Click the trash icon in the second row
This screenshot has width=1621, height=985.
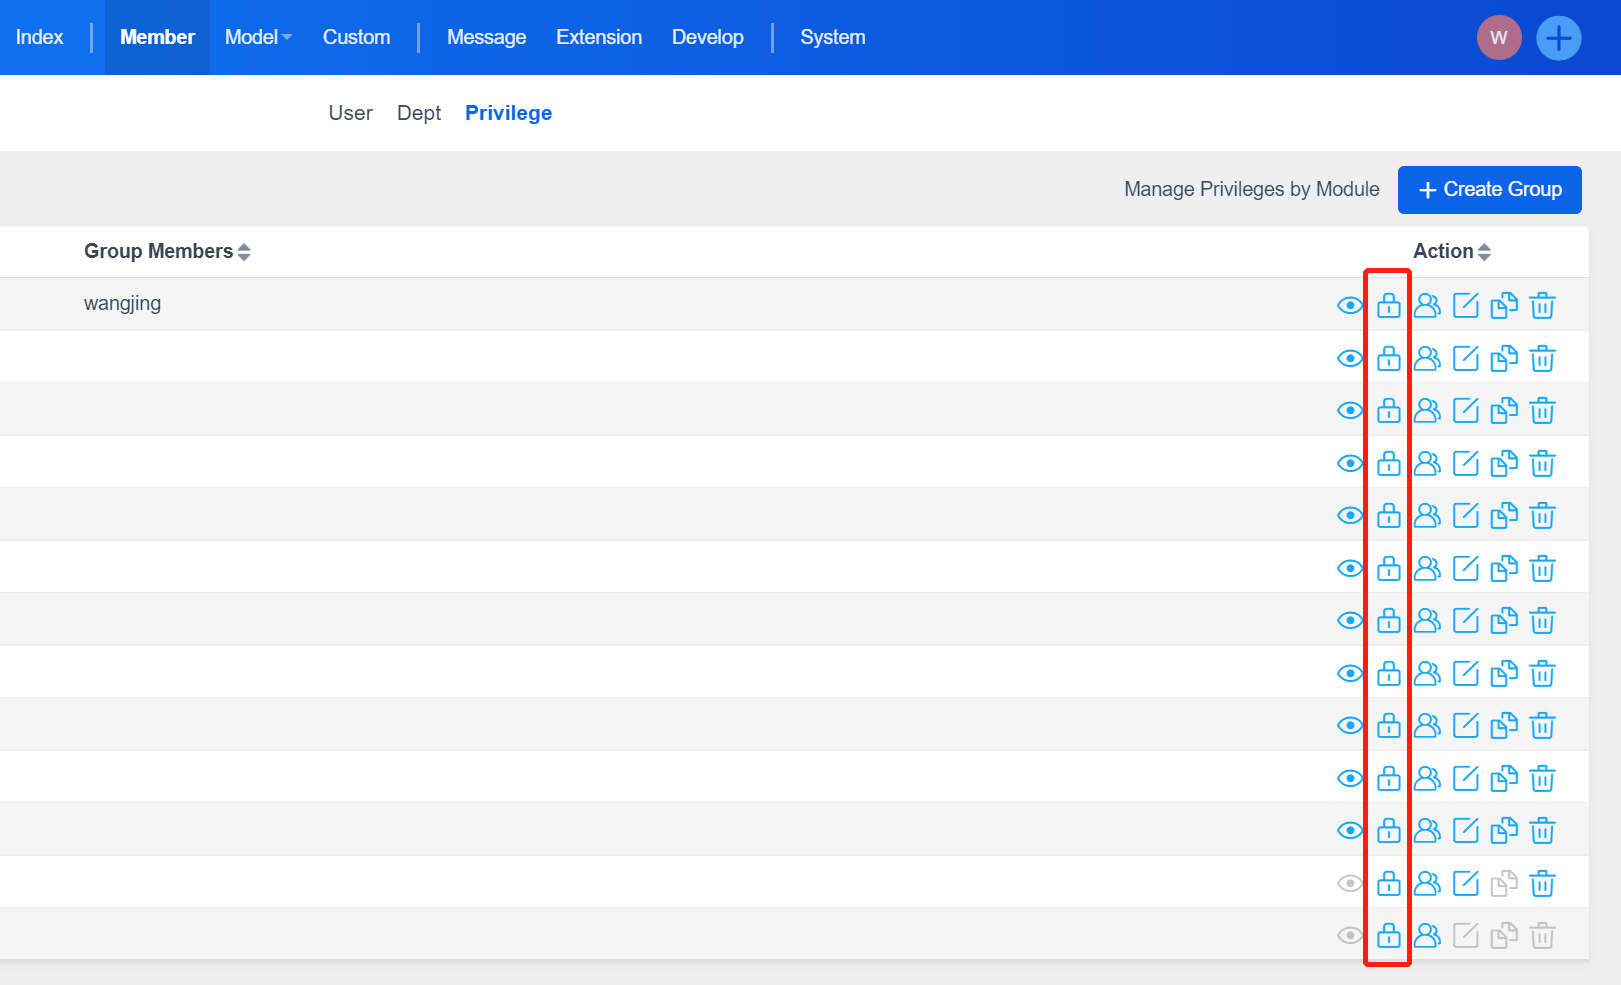(x=1542, y=358)
